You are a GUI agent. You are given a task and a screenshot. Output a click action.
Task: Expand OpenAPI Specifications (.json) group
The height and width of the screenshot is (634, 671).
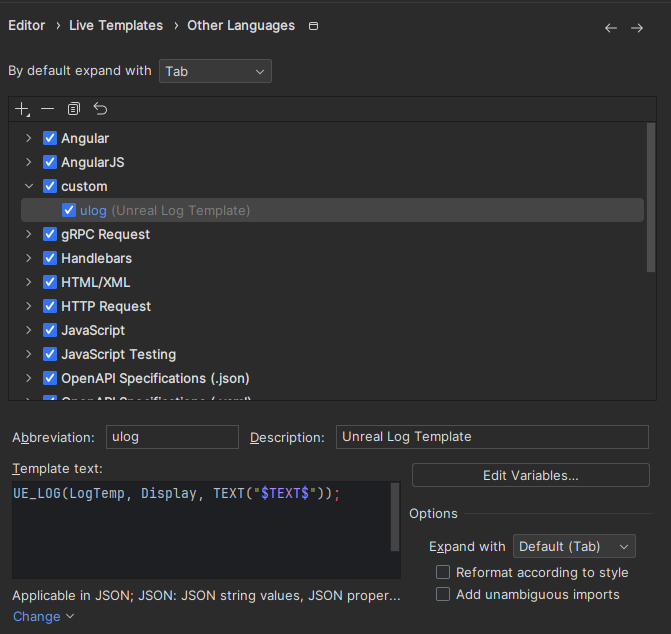coord(29,378)
